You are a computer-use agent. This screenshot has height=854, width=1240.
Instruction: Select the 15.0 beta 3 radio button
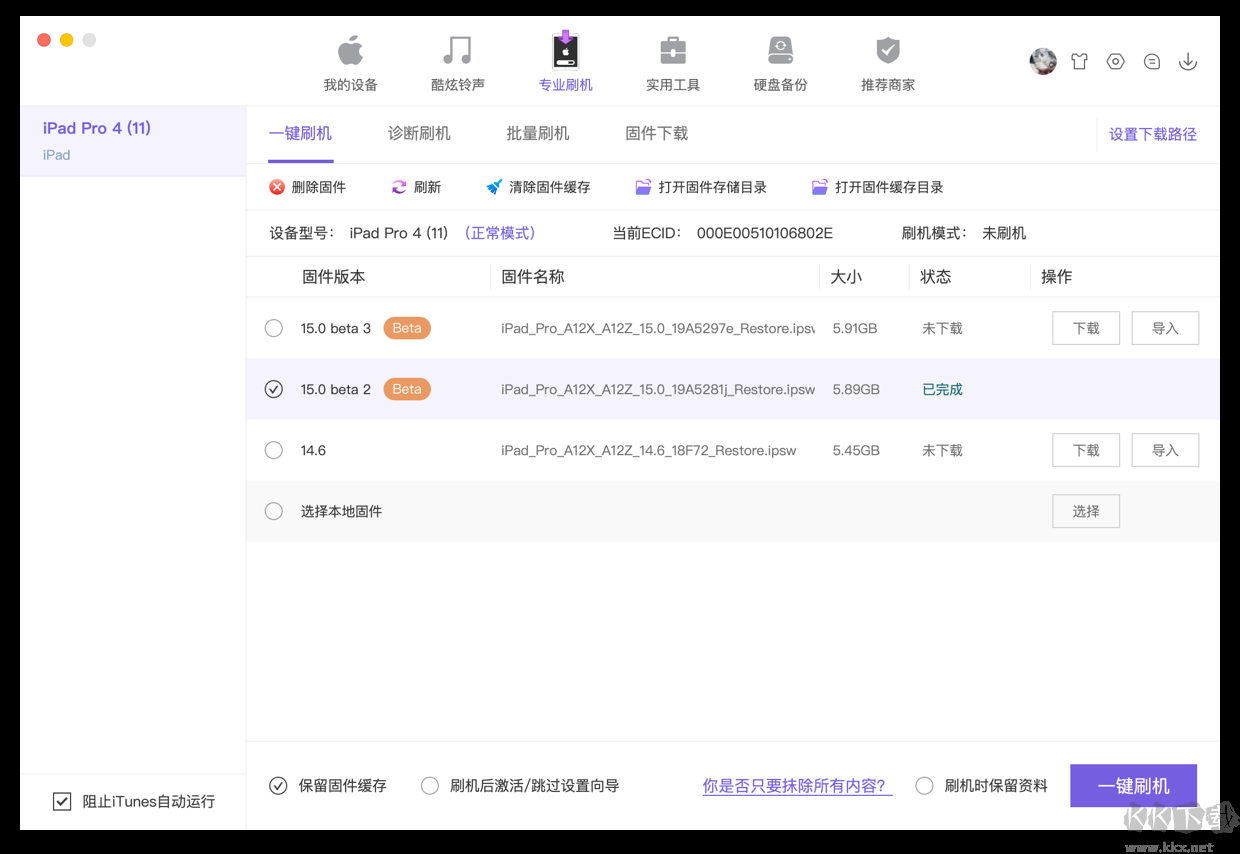(273, 327)
